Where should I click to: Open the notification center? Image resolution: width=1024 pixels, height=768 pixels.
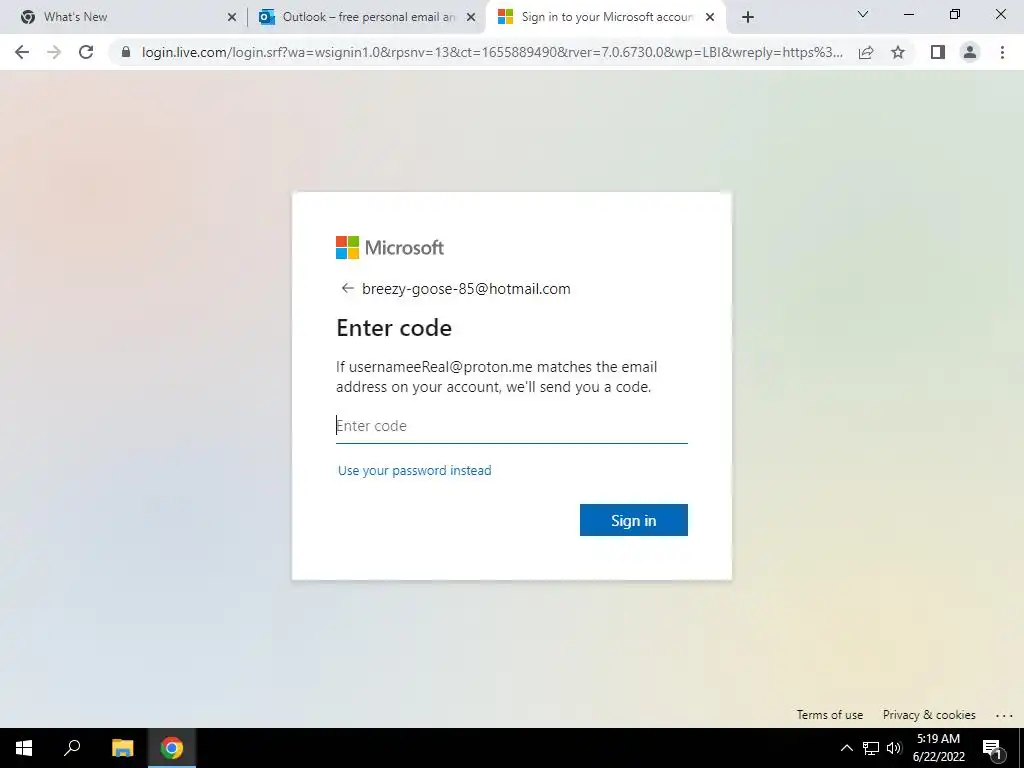pyautogui.click(x=992, y=748)
